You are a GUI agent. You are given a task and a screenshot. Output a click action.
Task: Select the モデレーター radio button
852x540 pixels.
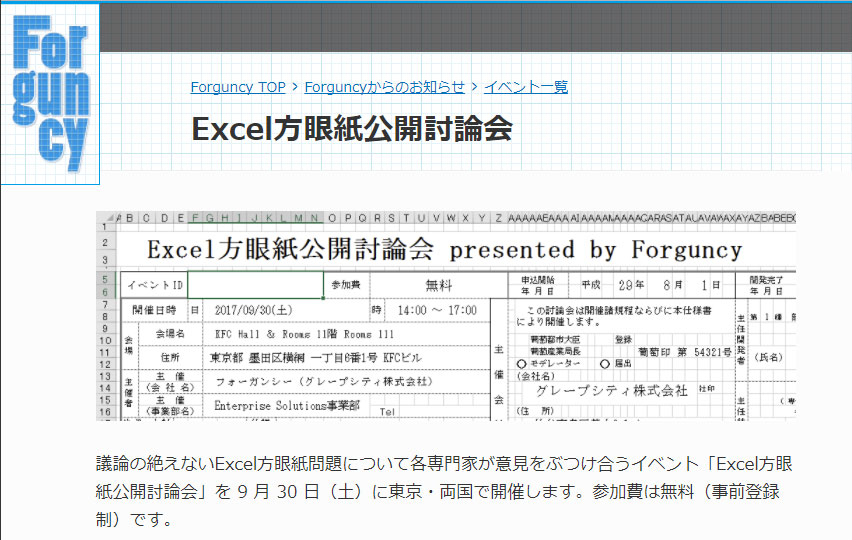coord(522,363)
